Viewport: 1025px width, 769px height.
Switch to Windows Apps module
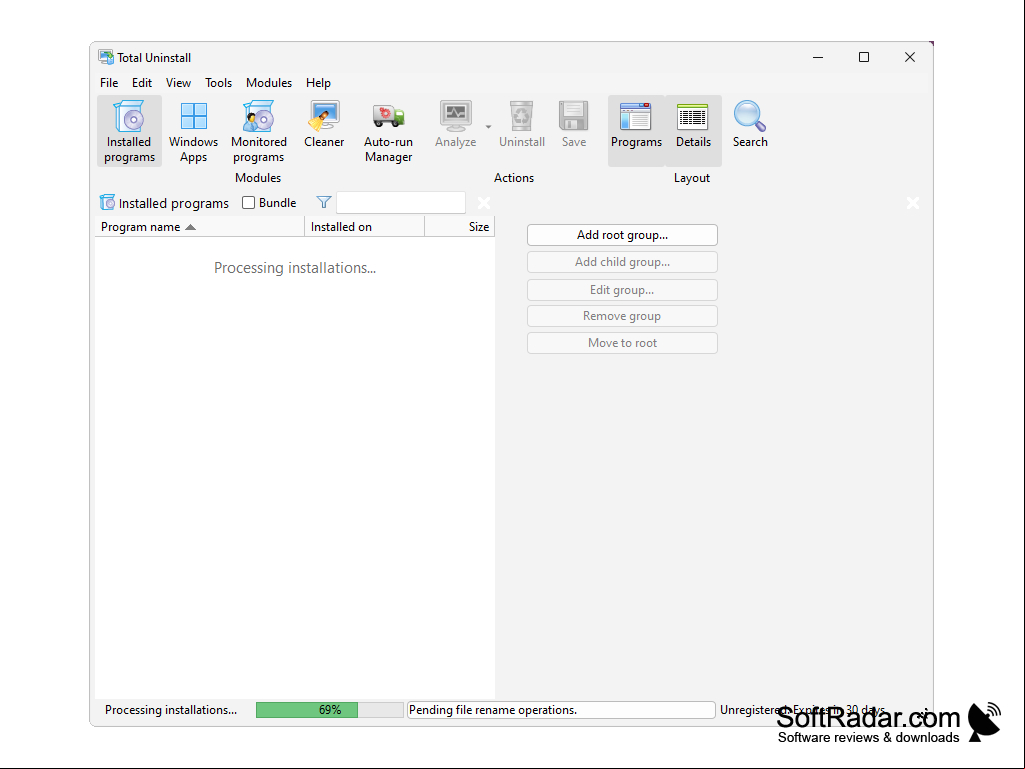193,131
